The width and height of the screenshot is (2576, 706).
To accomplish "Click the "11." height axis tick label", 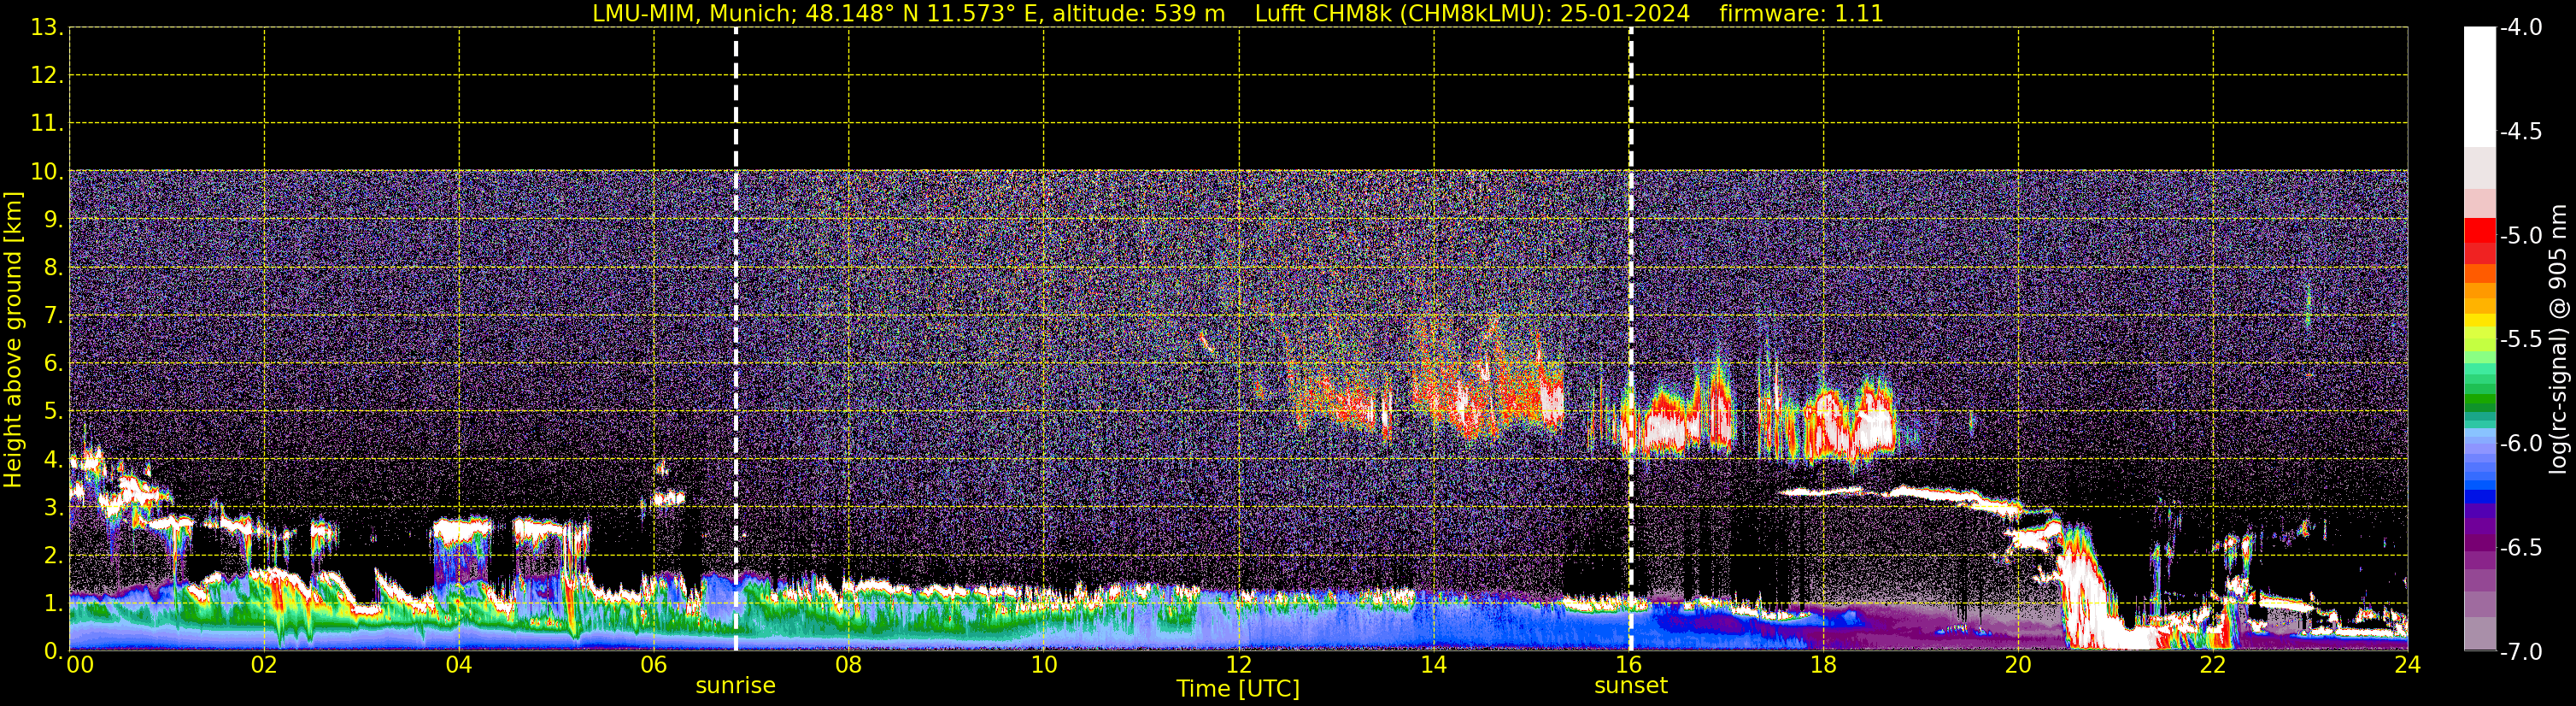I will [47, 124].
